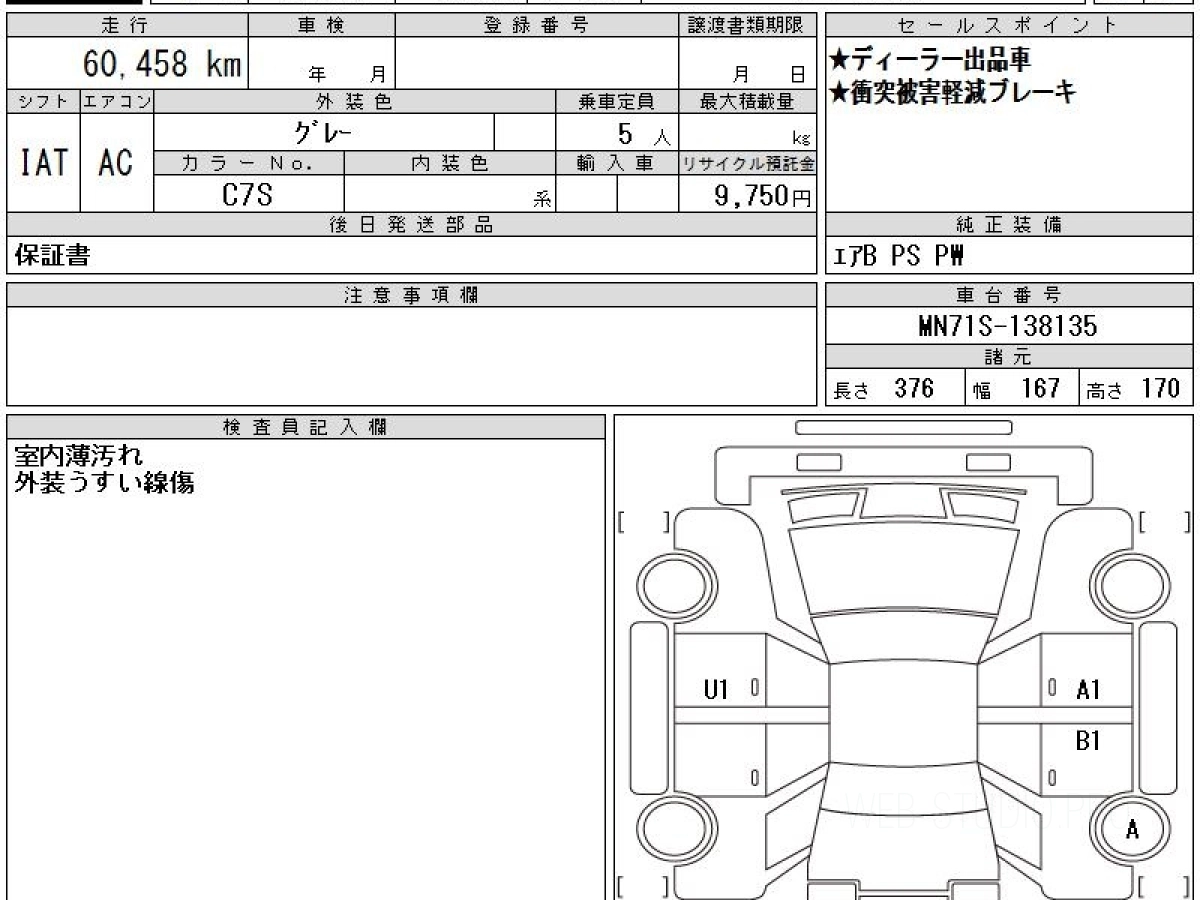Click the 最大積載量 header
This screenshot has height=900, width=1200.
pyautogui.click(x=747, y=101)
